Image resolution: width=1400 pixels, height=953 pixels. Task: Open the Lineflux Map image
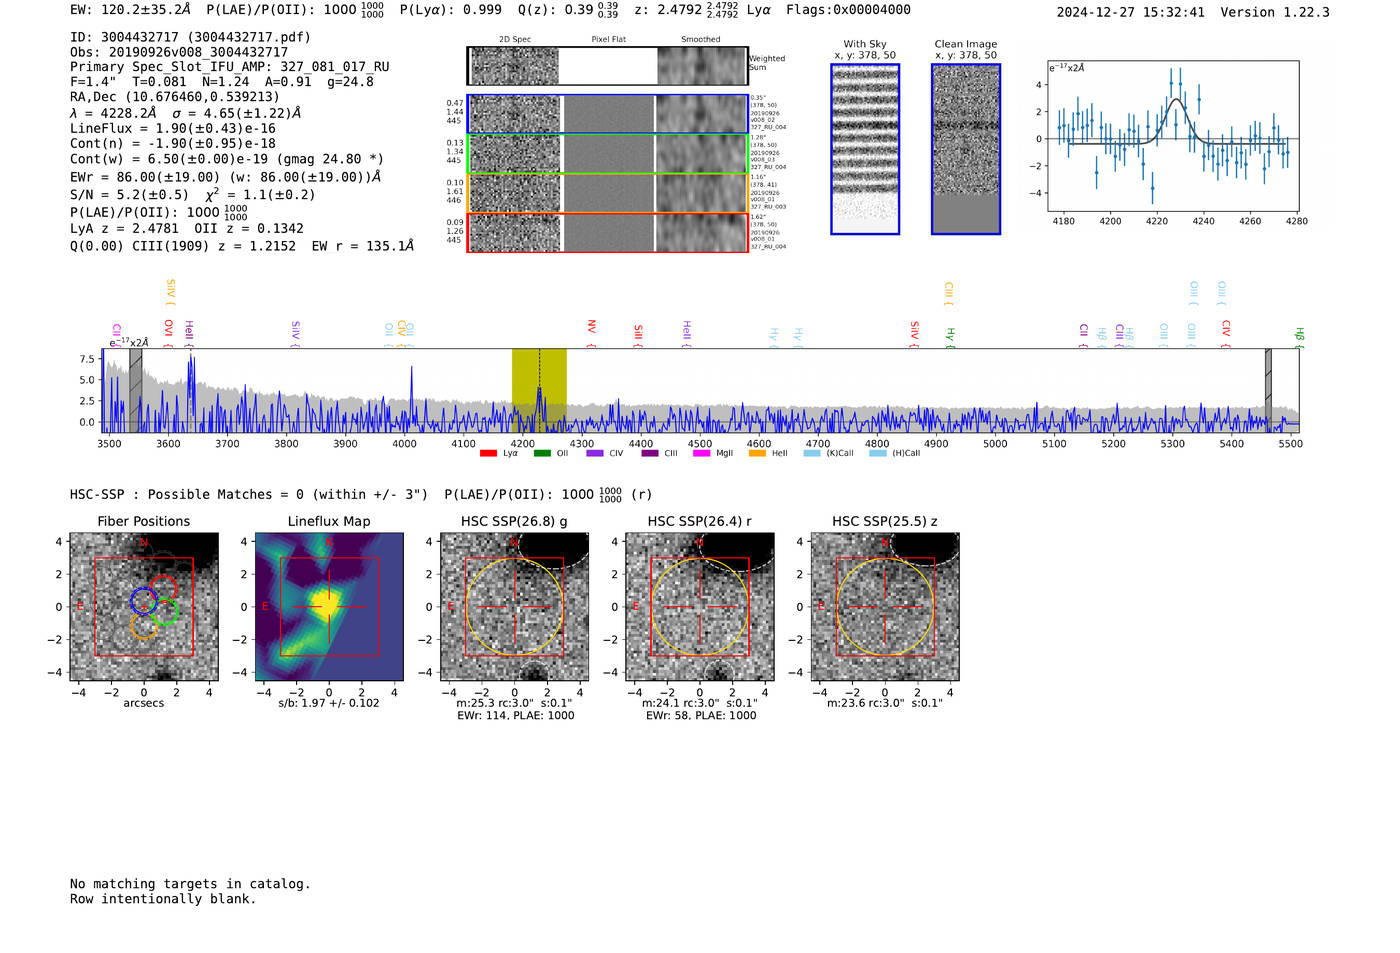tap(329, 607)
